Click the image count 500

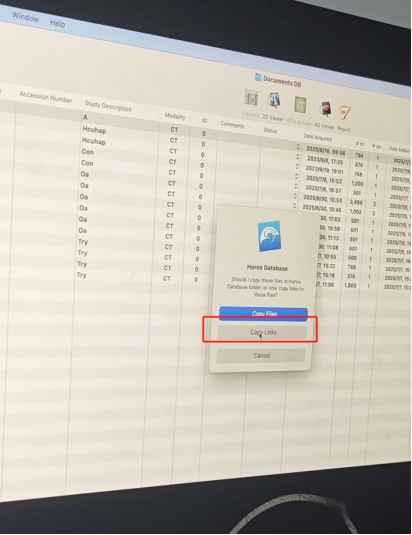(352, 258)
